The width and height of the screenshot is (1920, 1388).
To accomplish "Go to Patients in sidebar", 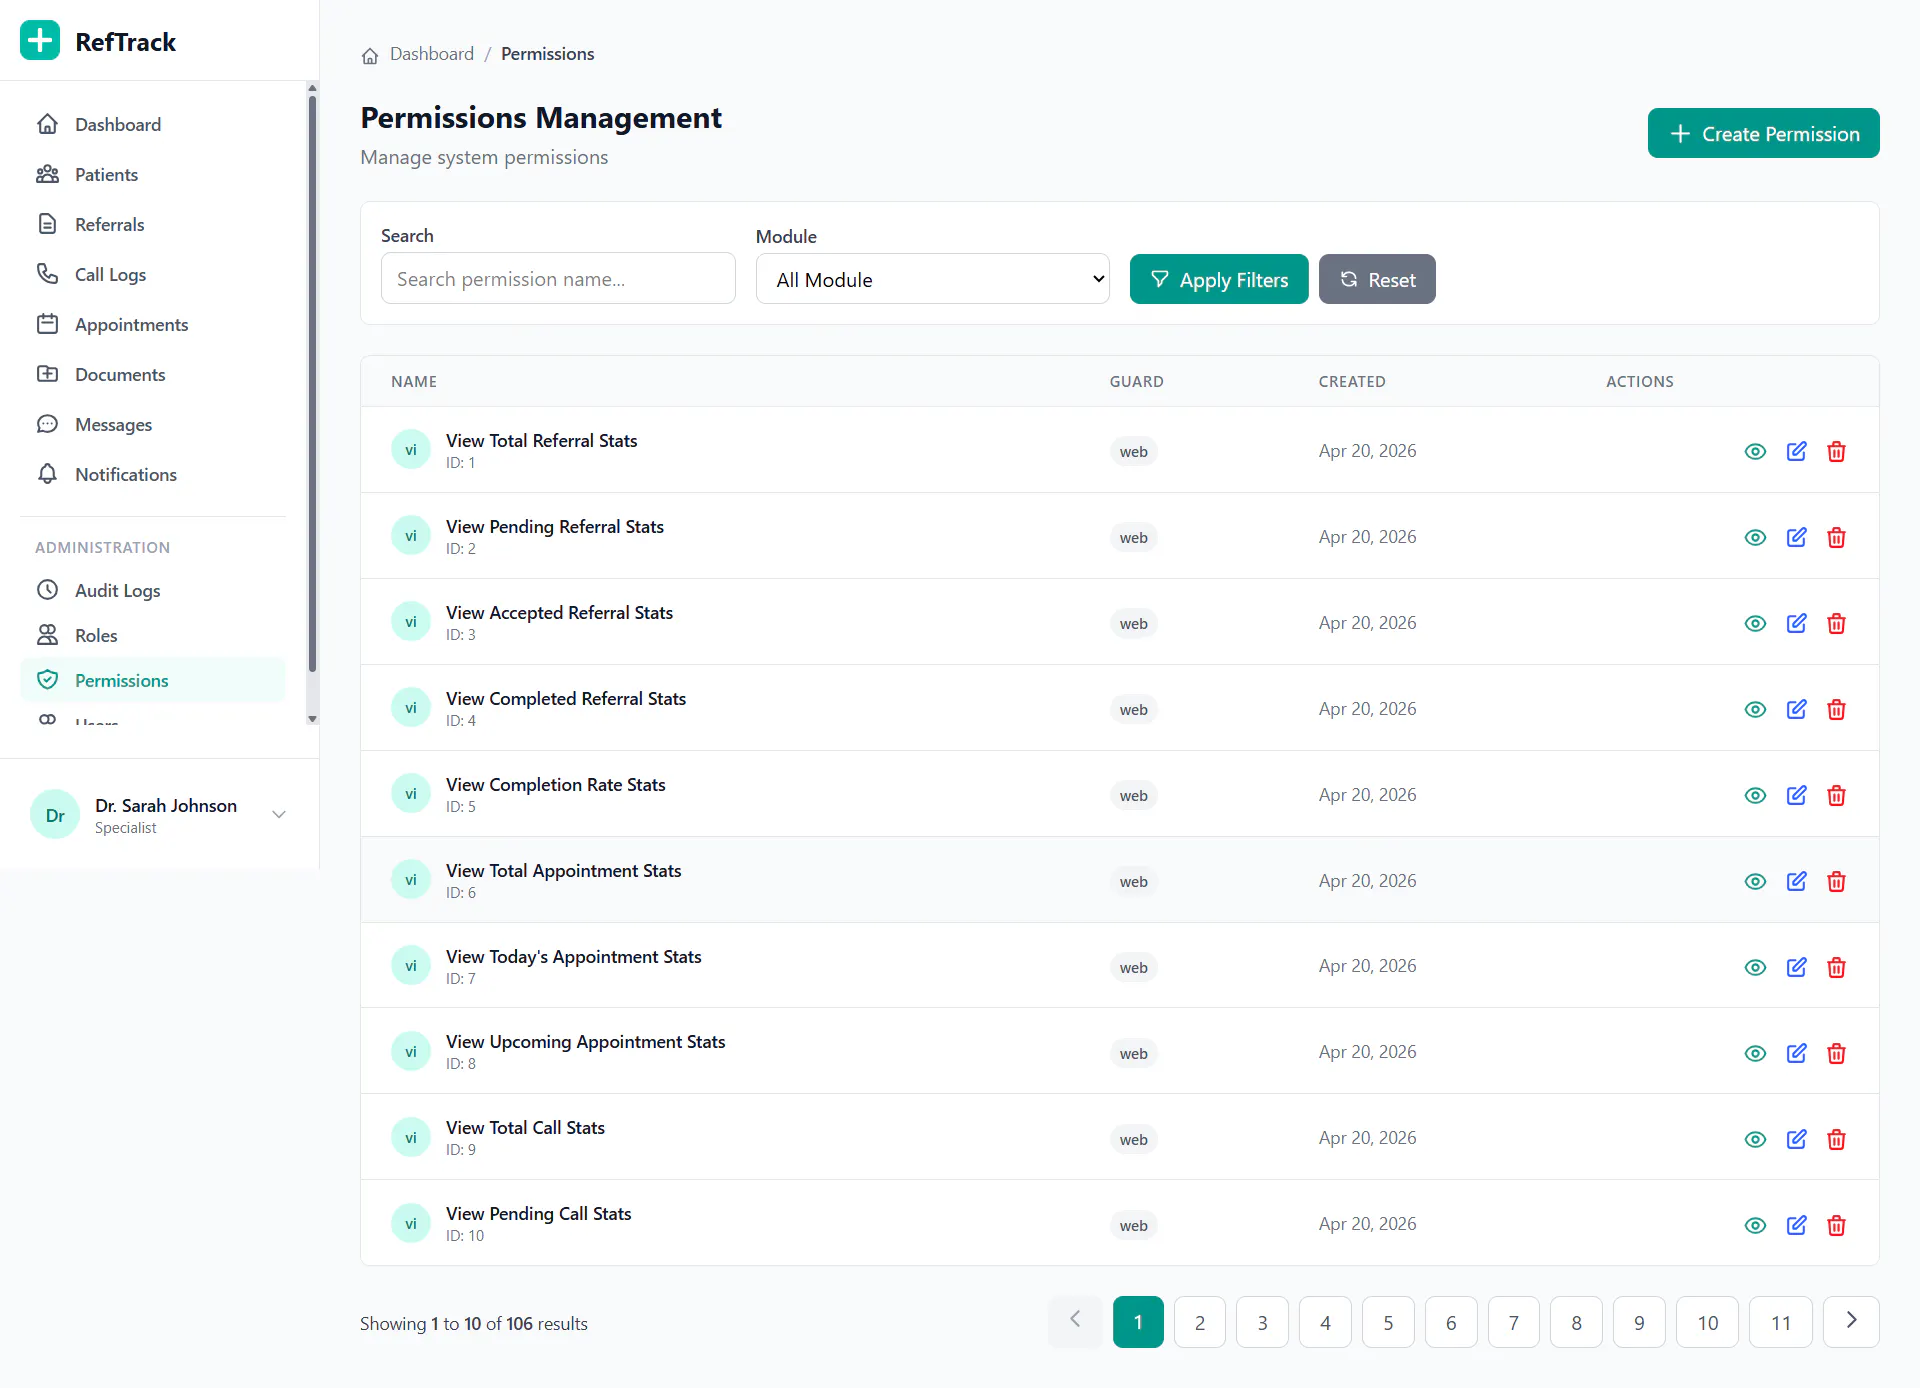I will coord(153,174).
